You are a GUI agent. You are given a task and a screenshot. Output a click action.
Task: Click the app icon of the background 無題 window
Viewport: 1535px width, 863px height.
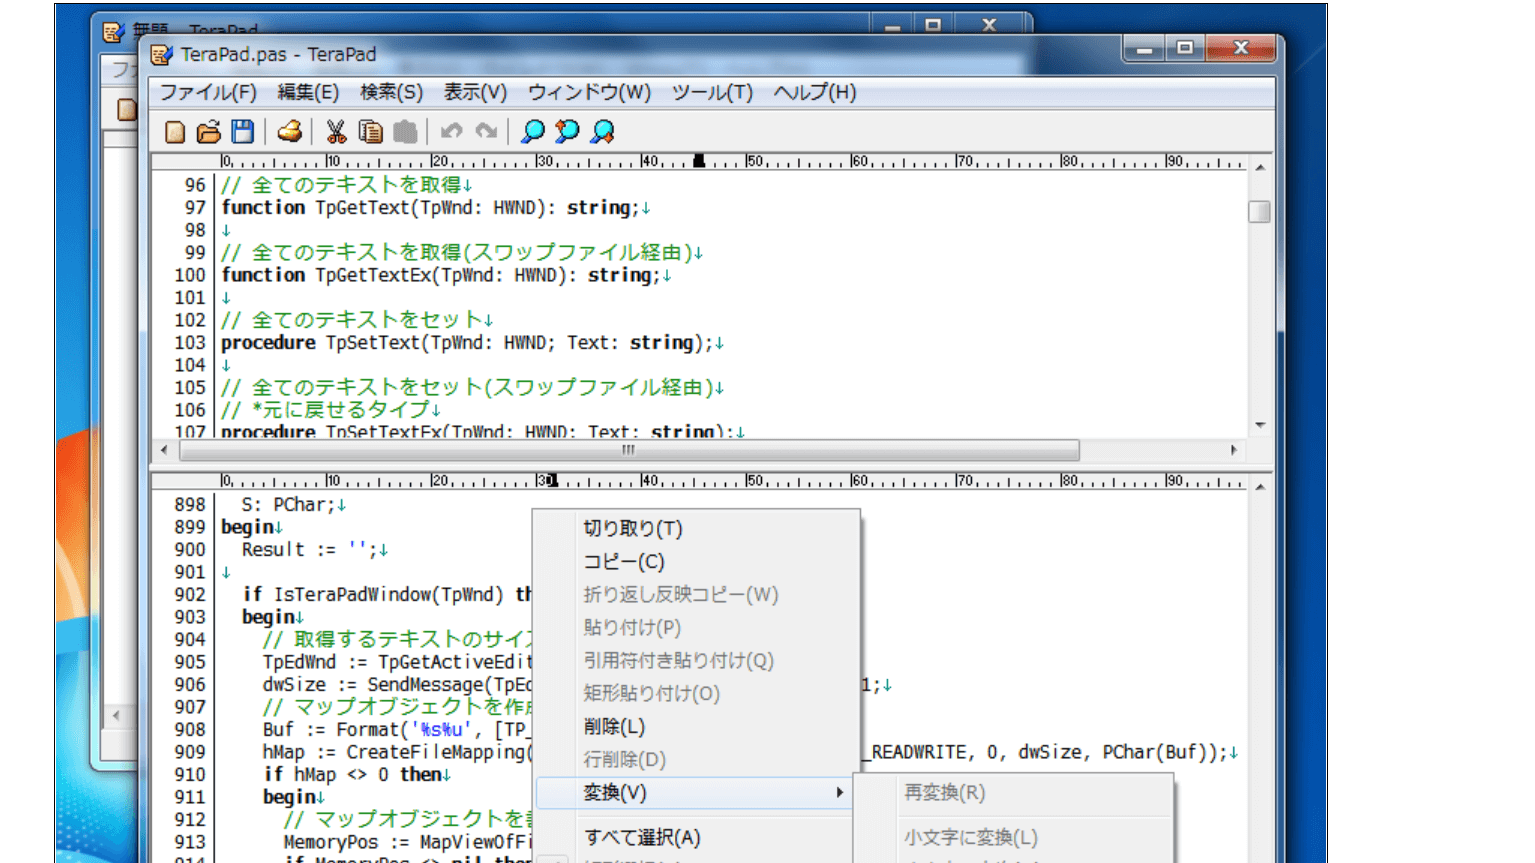[x=113, y=32]
